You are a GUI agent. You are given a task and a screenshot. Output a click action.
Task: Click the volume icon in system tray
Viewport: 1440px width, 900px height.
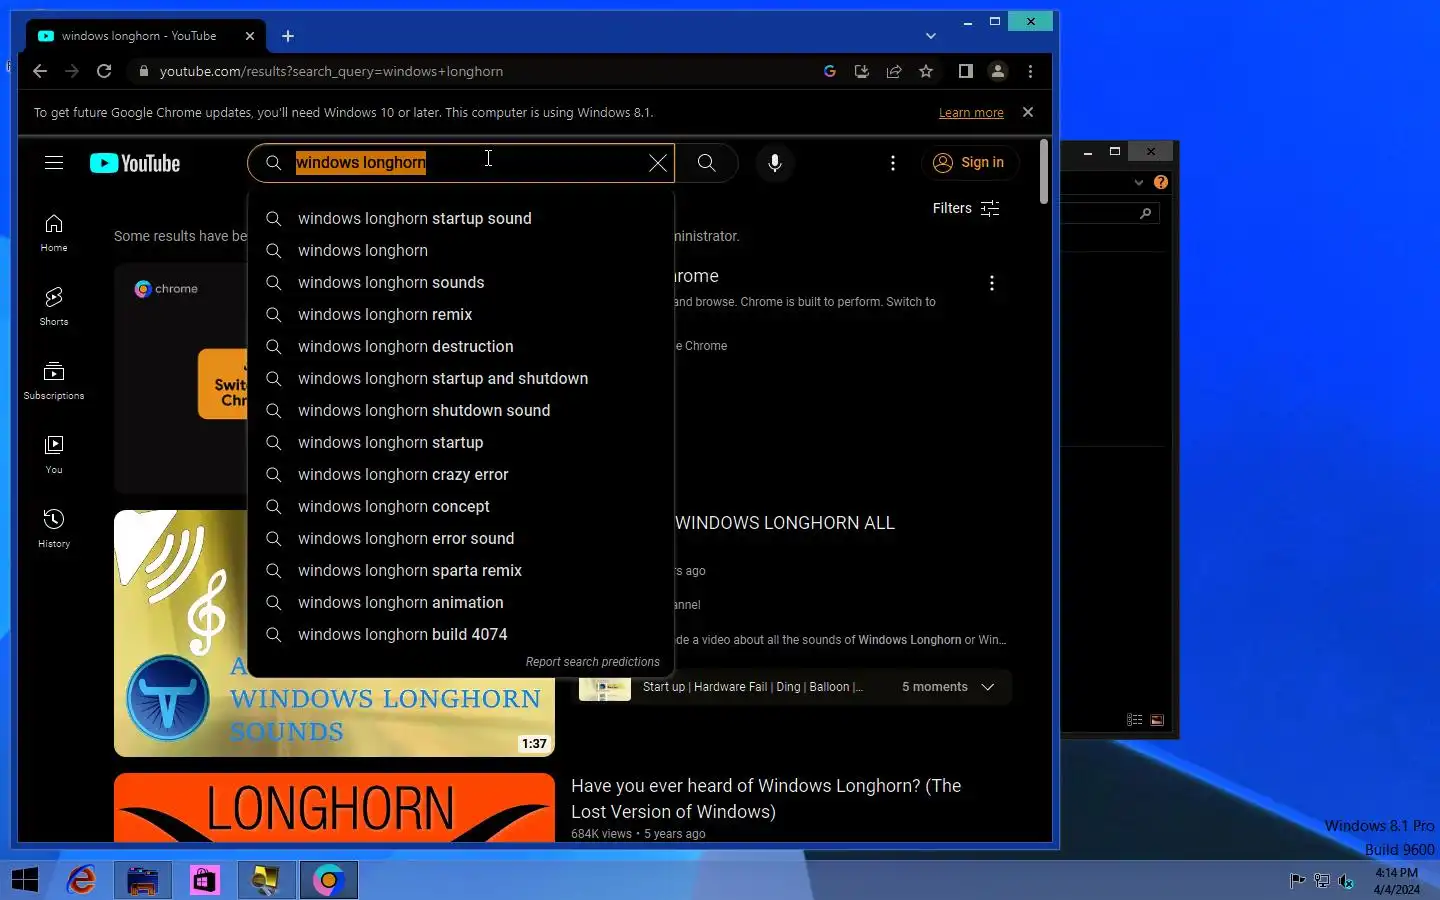(1346, 881)
